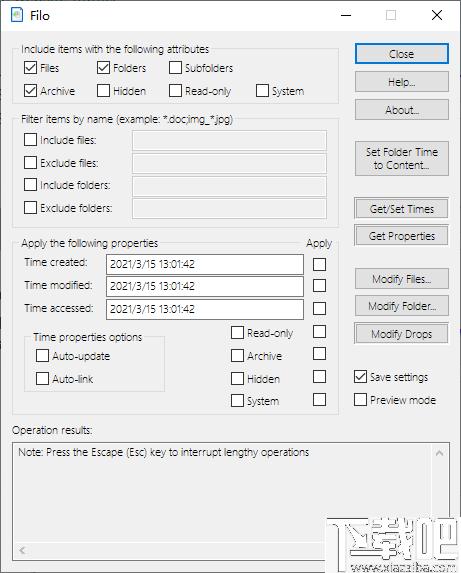Turn on Preview mode
Image resolution: width=461 pixels, height=573 pixels.
(361, 399)
